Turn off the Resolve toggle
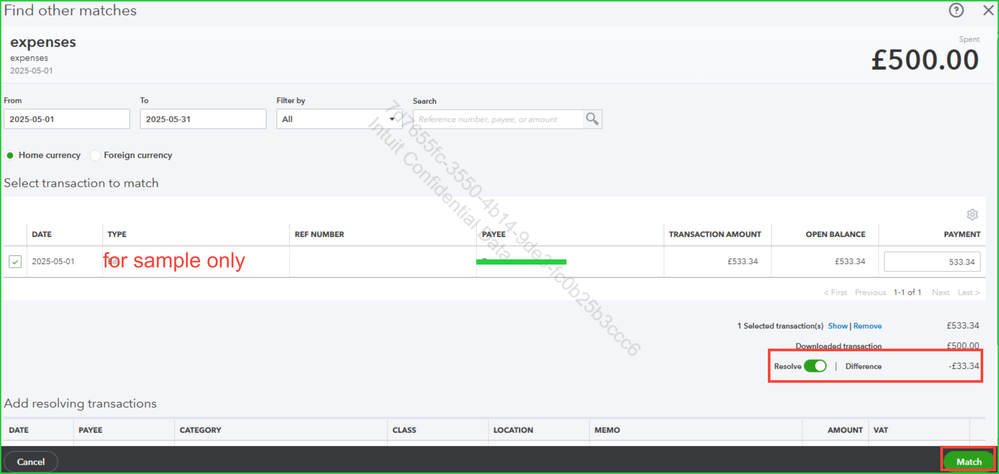Screen dimensions: 999x474 click(x=815, y=366)
